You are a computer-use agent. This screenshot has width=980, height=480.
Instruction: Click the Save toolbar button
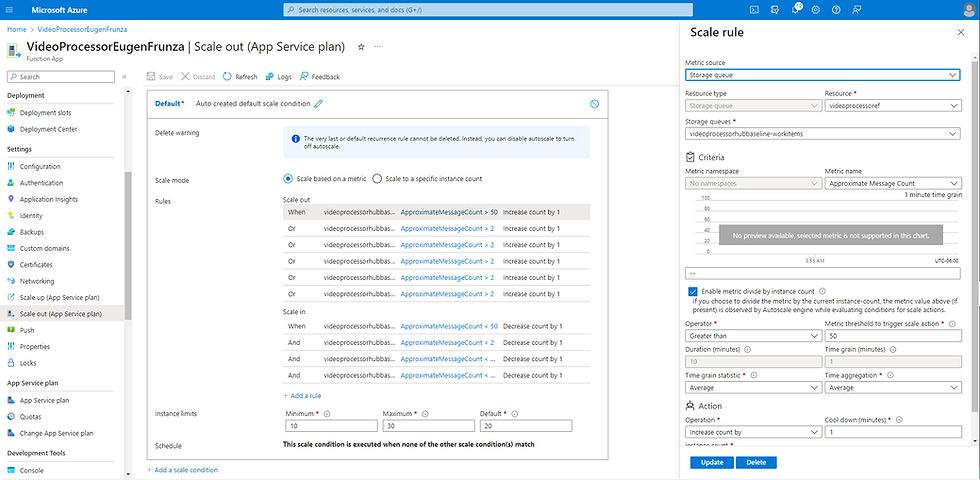(x=160, y=77)
